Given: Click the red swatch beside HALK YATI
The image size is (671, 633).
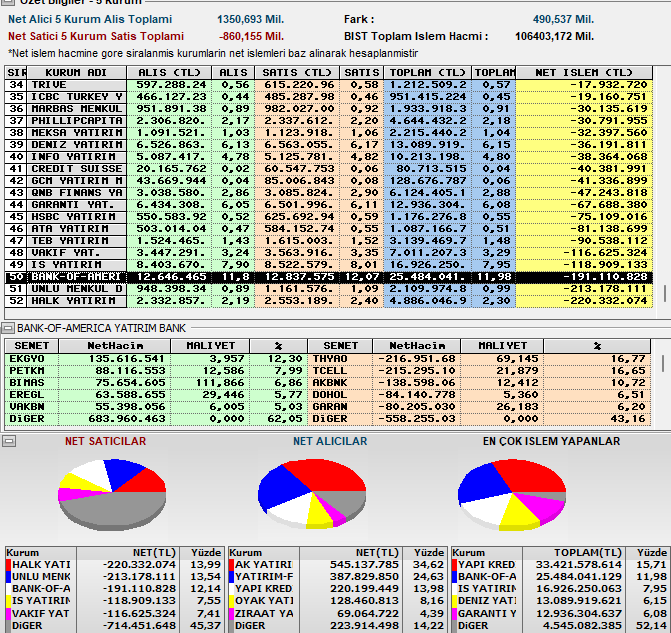Looking at the screenshot, I should pyautogui.click(x=9, y=565).
